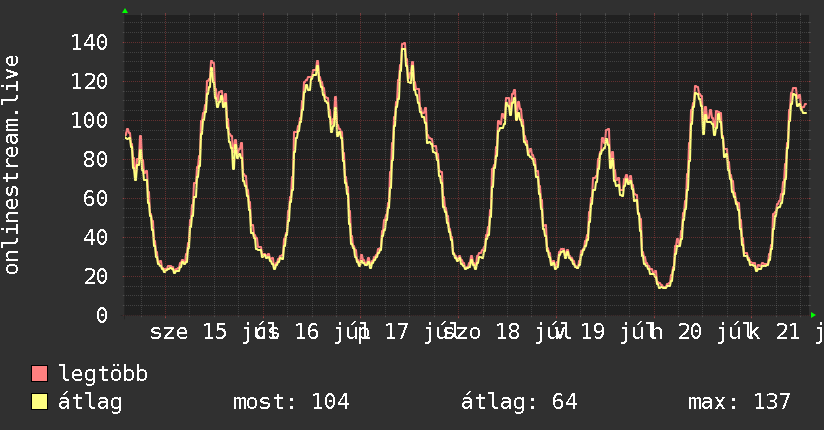This screenshot has width=824, height=430.
Task: Click the x-axis date label 21
Action: [x=788, y=332]
